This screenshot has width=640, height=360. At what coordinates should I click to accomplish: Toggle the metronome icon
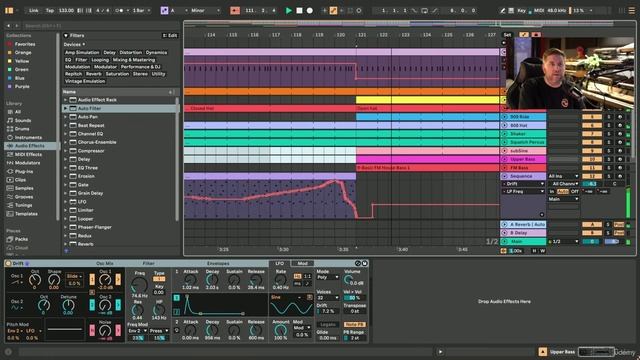119,11
